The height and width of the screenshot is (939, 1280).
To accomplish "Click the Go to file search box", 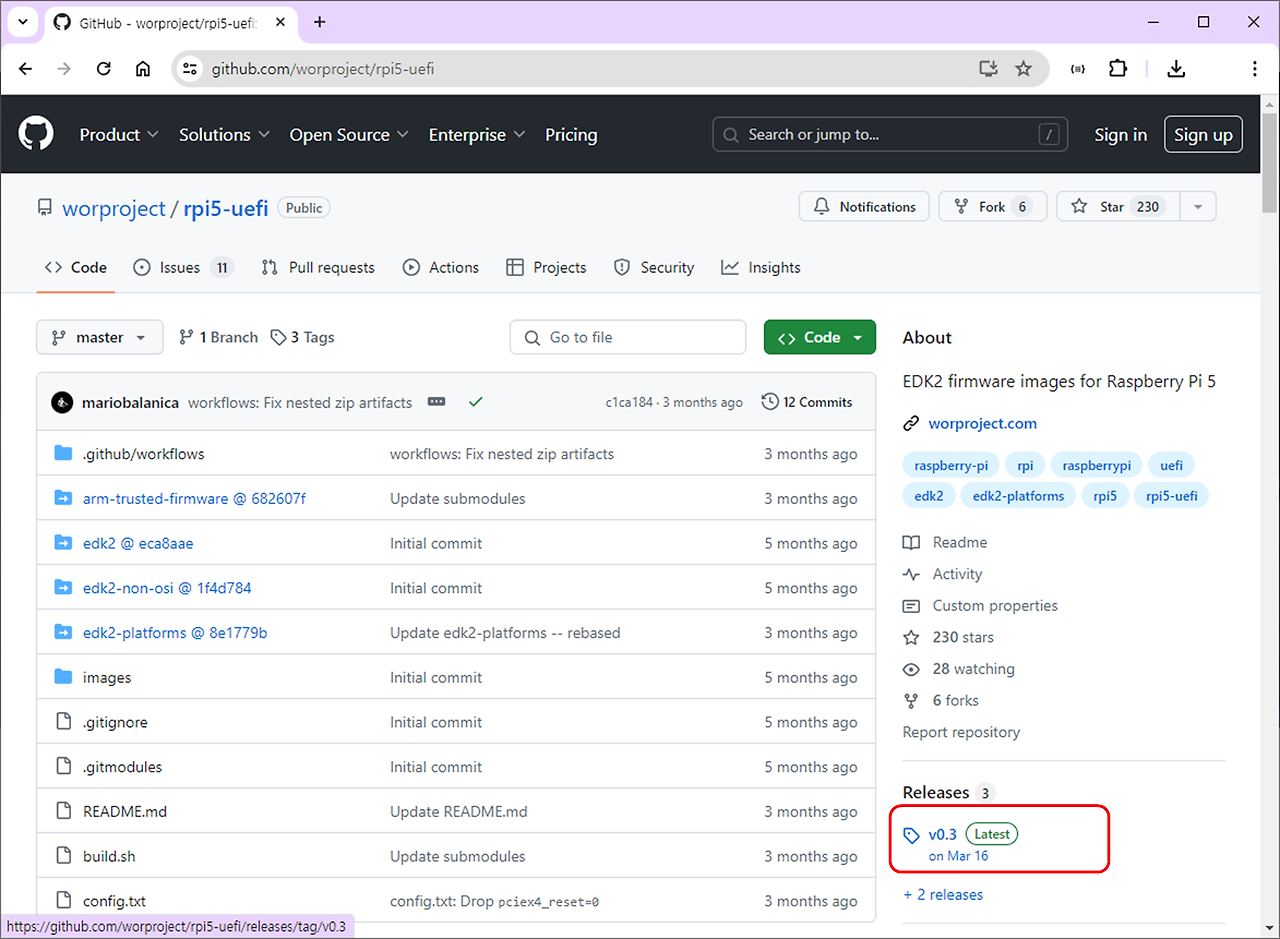I will pos(628,337).
